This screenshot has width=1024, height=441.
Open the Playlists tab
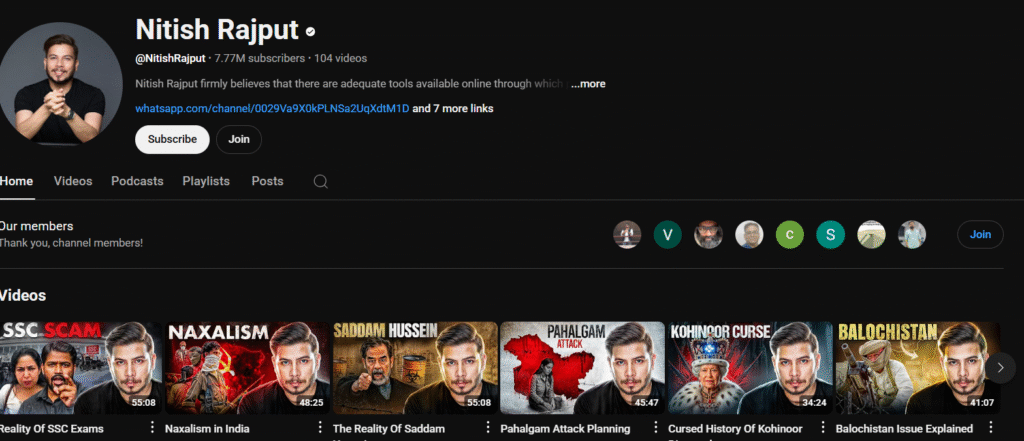[206, 181]
